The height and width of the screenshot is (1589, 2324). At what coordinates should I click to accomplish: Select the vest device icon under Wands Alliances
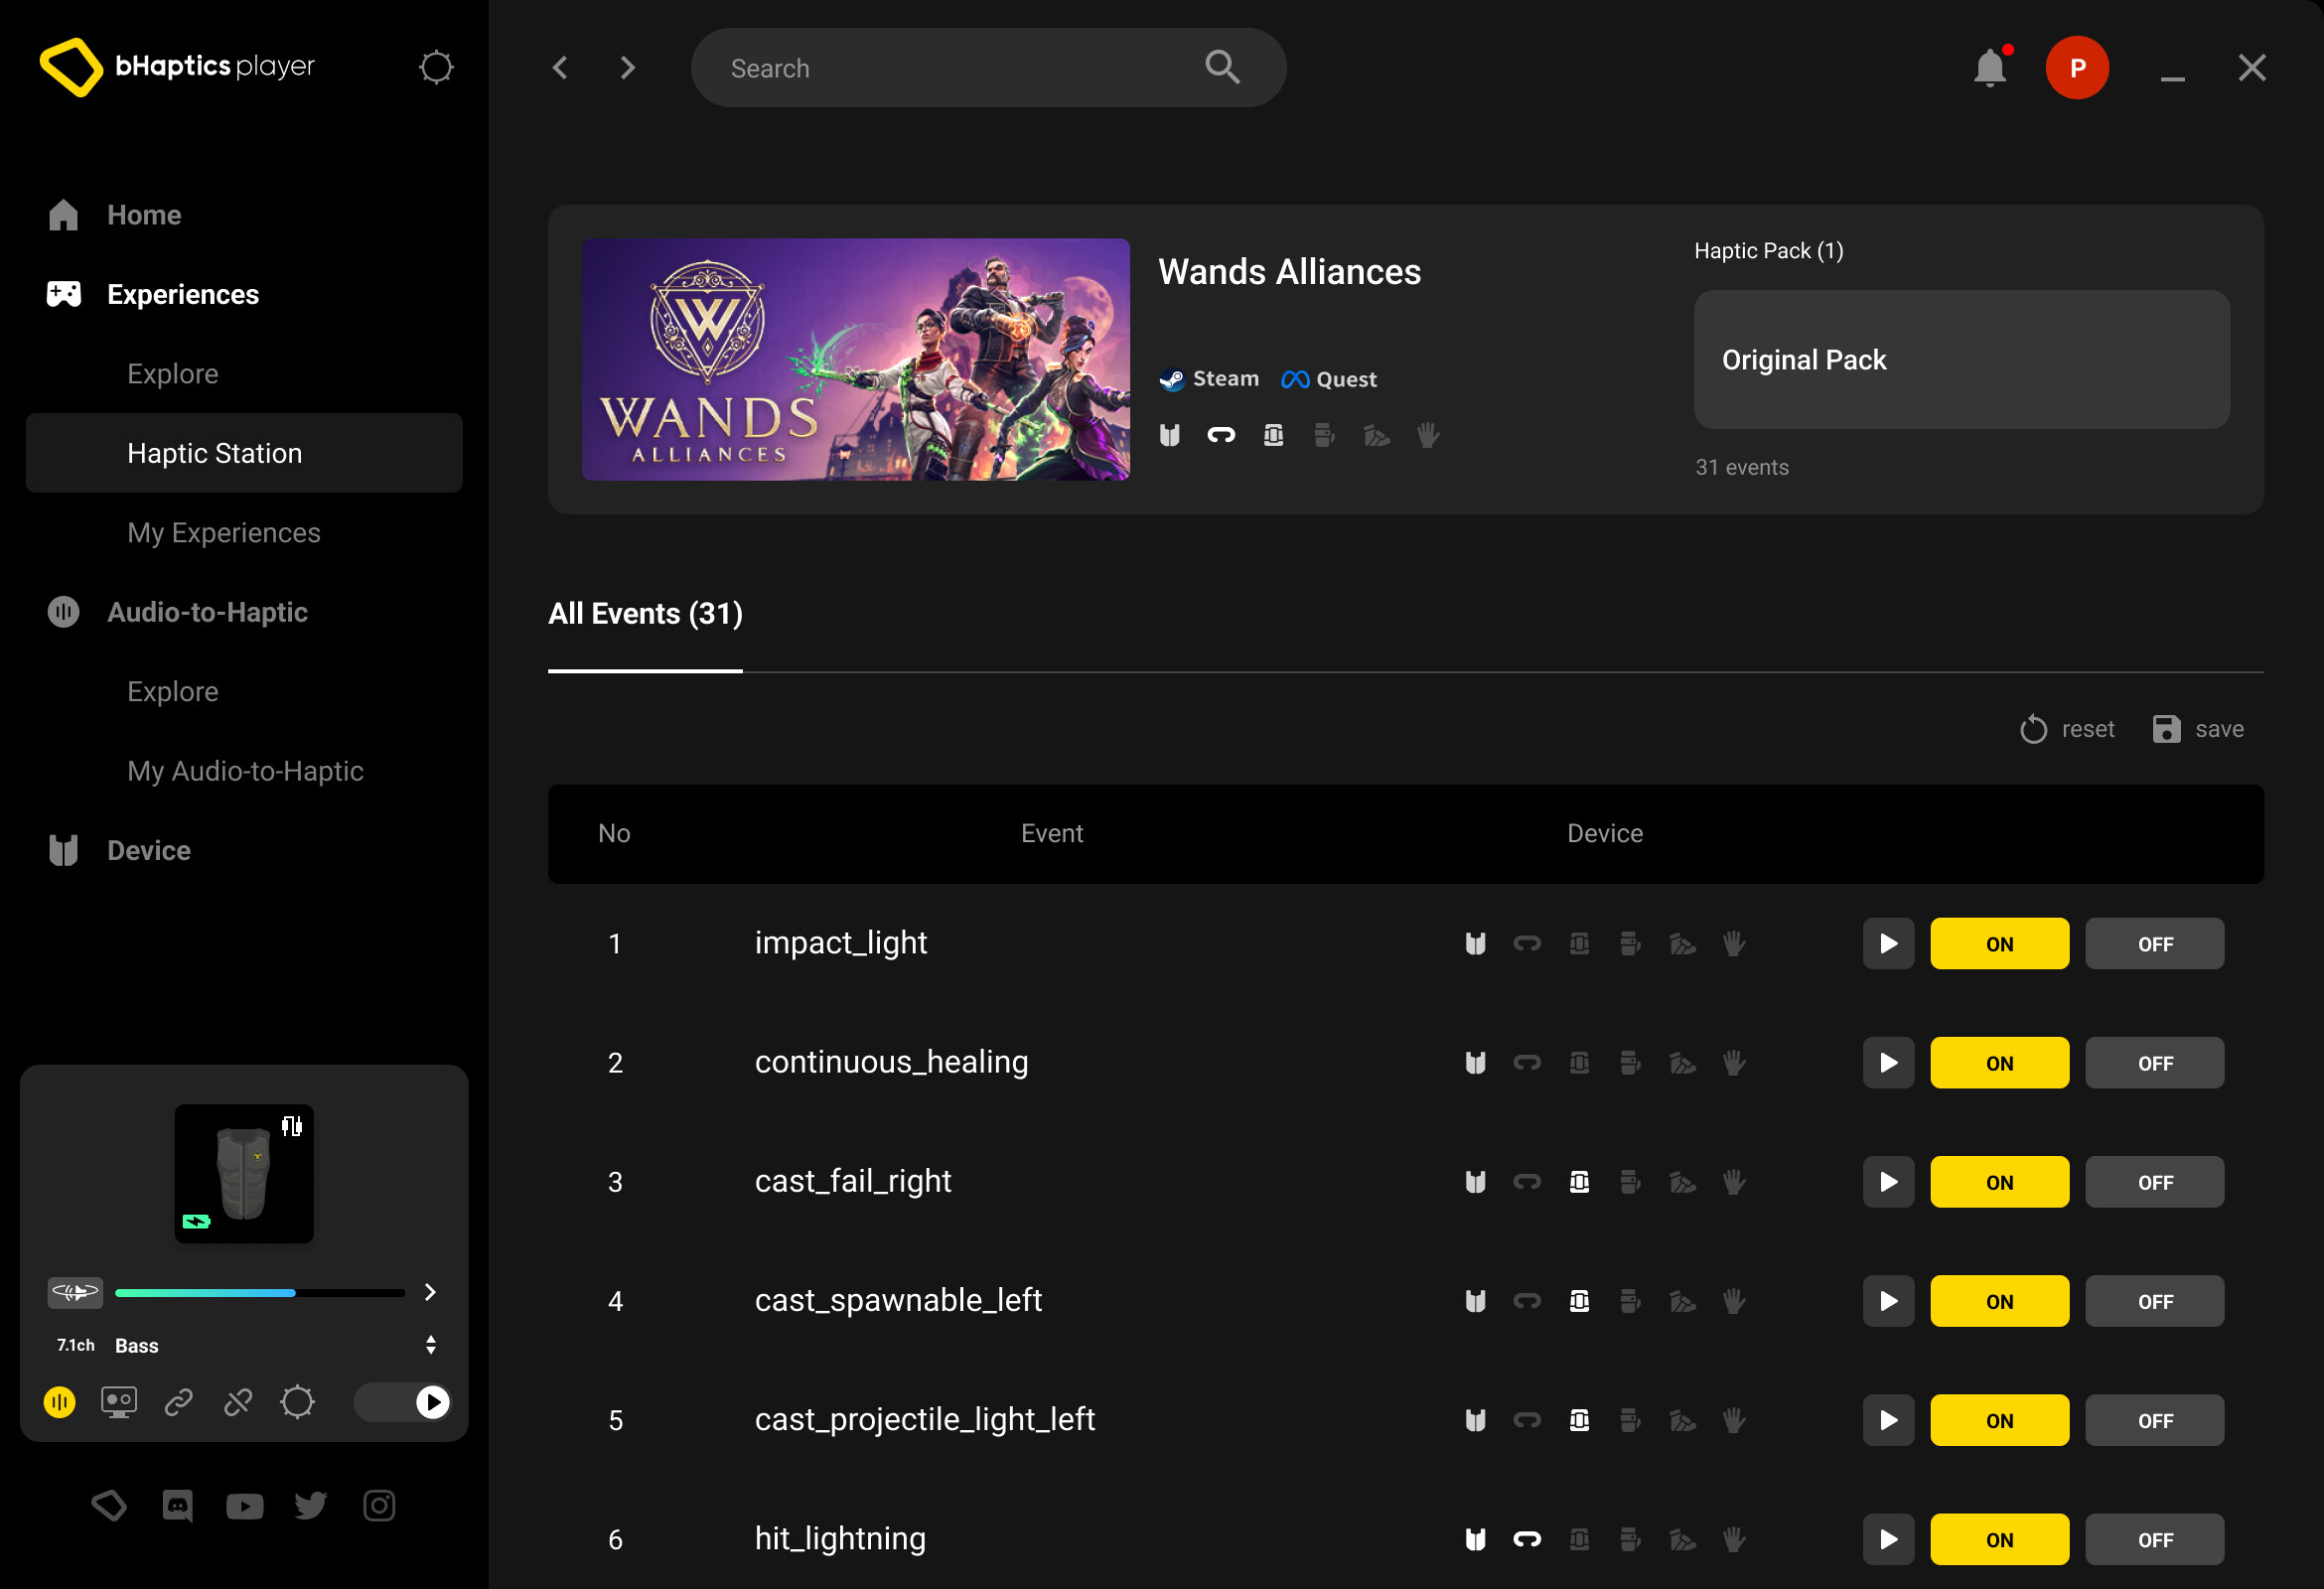point(1170,435)
